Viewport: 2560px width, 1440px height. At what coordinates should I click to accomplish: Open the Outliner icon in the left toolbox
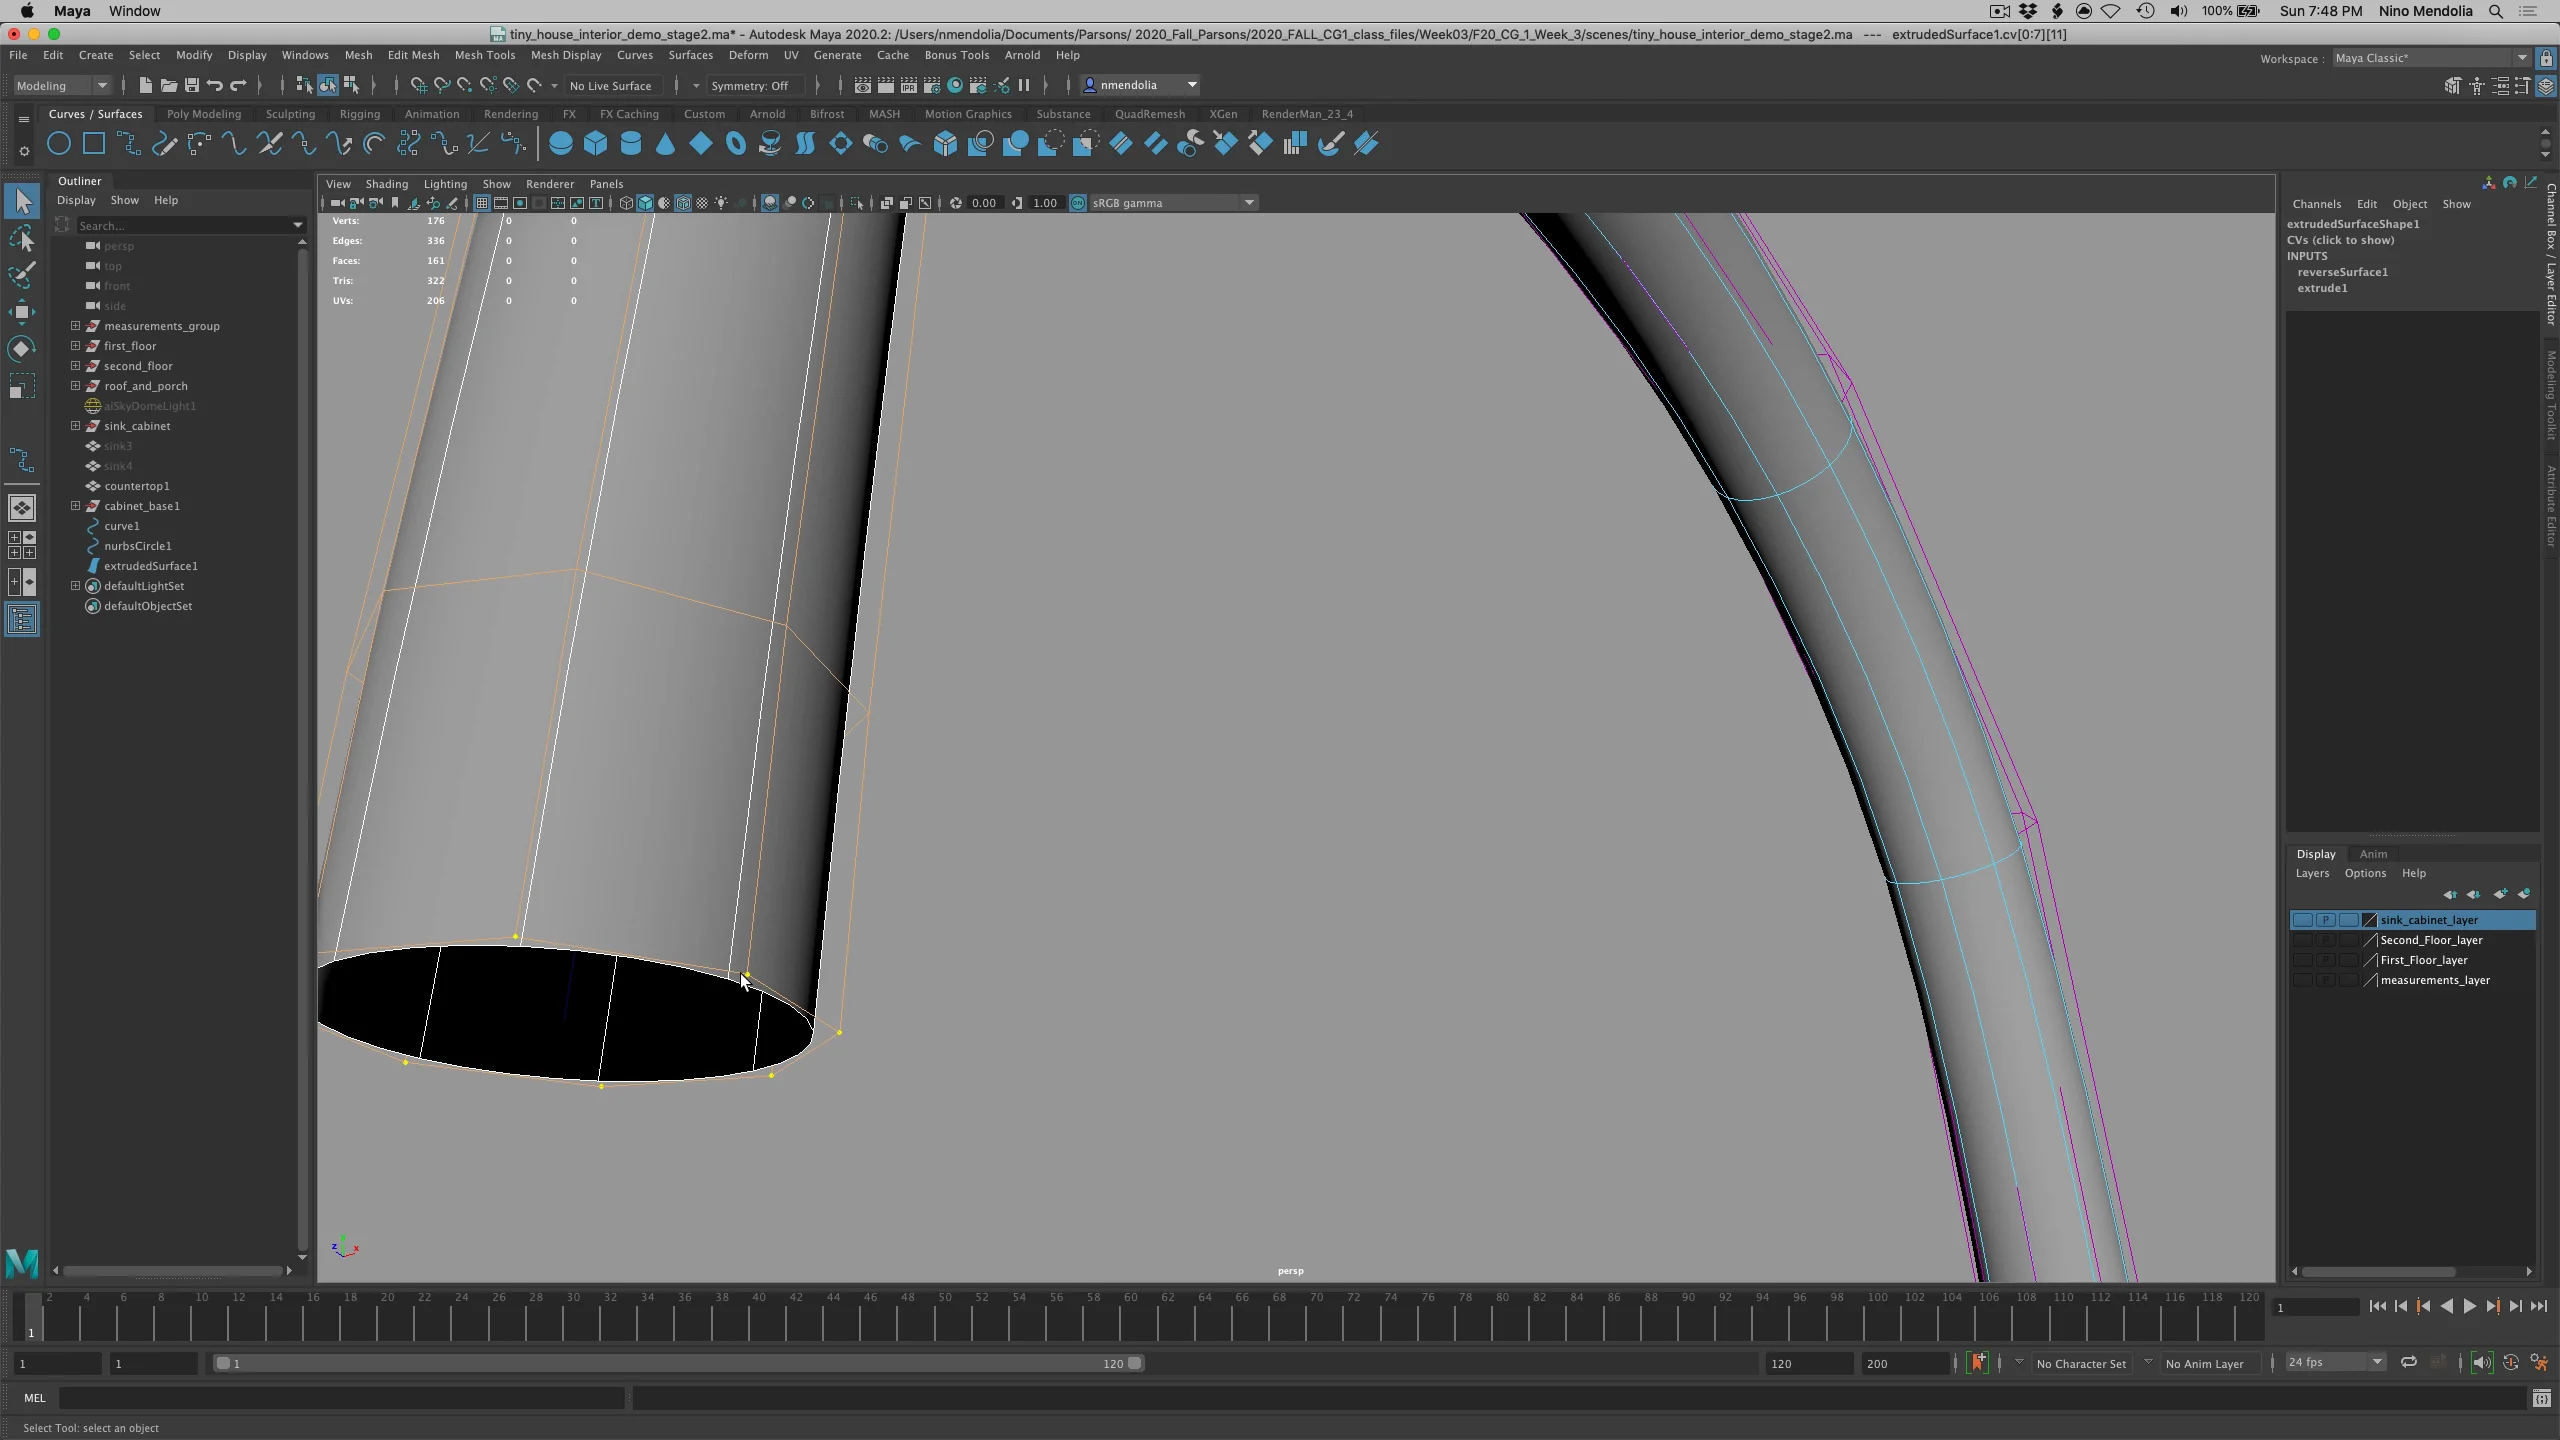point(22,620)
